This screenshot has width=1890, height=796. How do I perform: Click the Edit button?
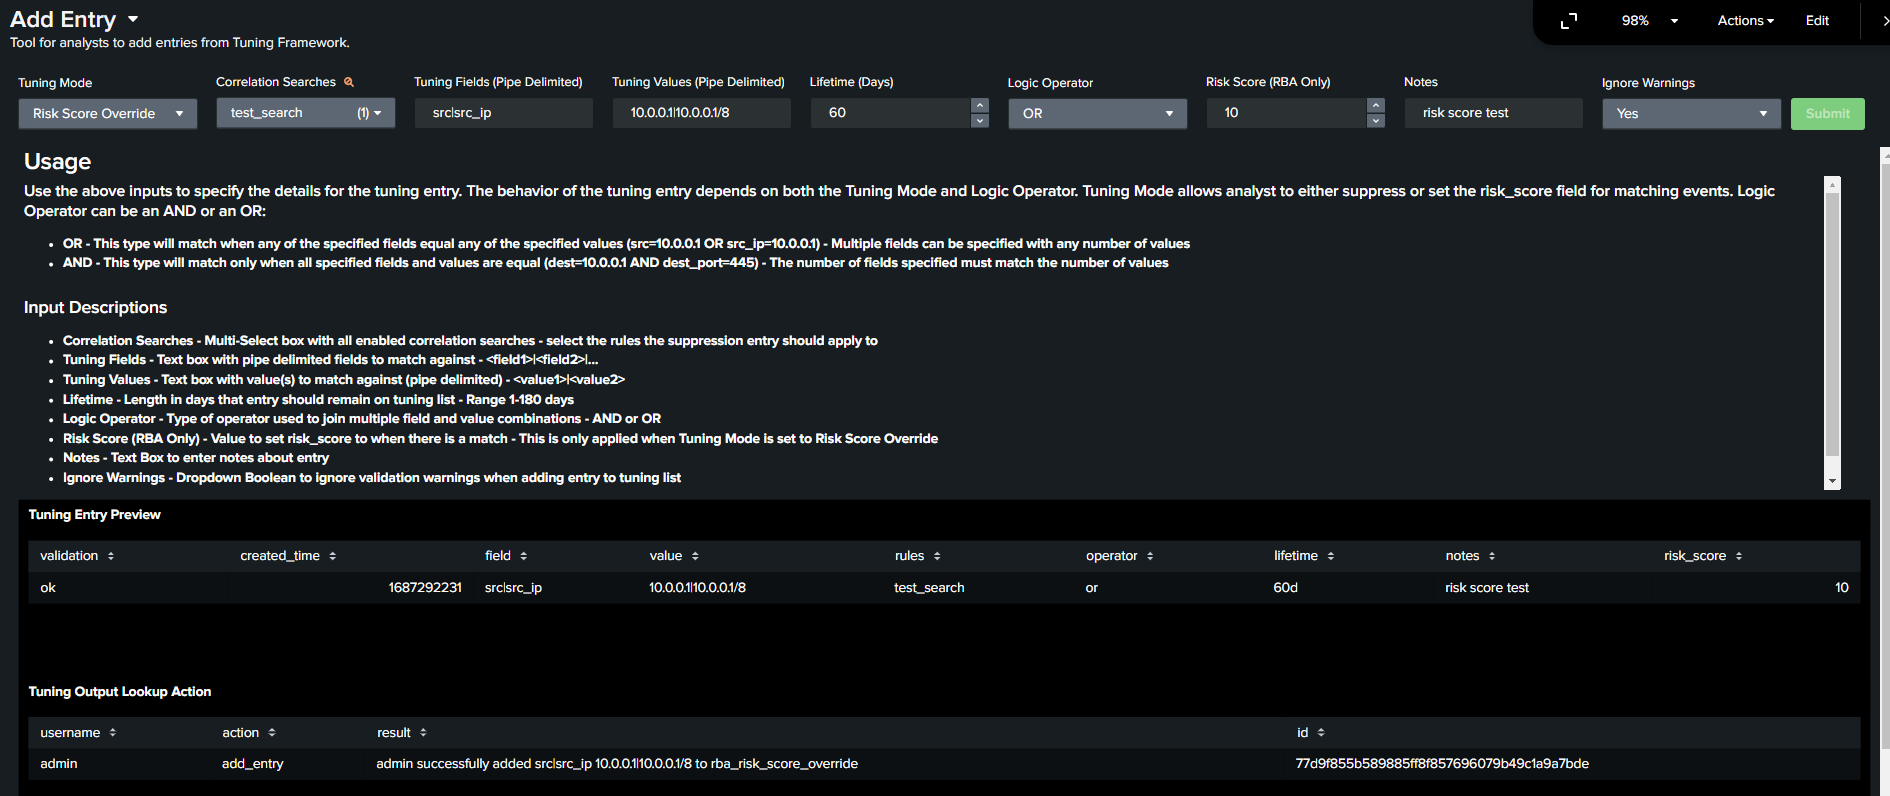[1817, 21]
